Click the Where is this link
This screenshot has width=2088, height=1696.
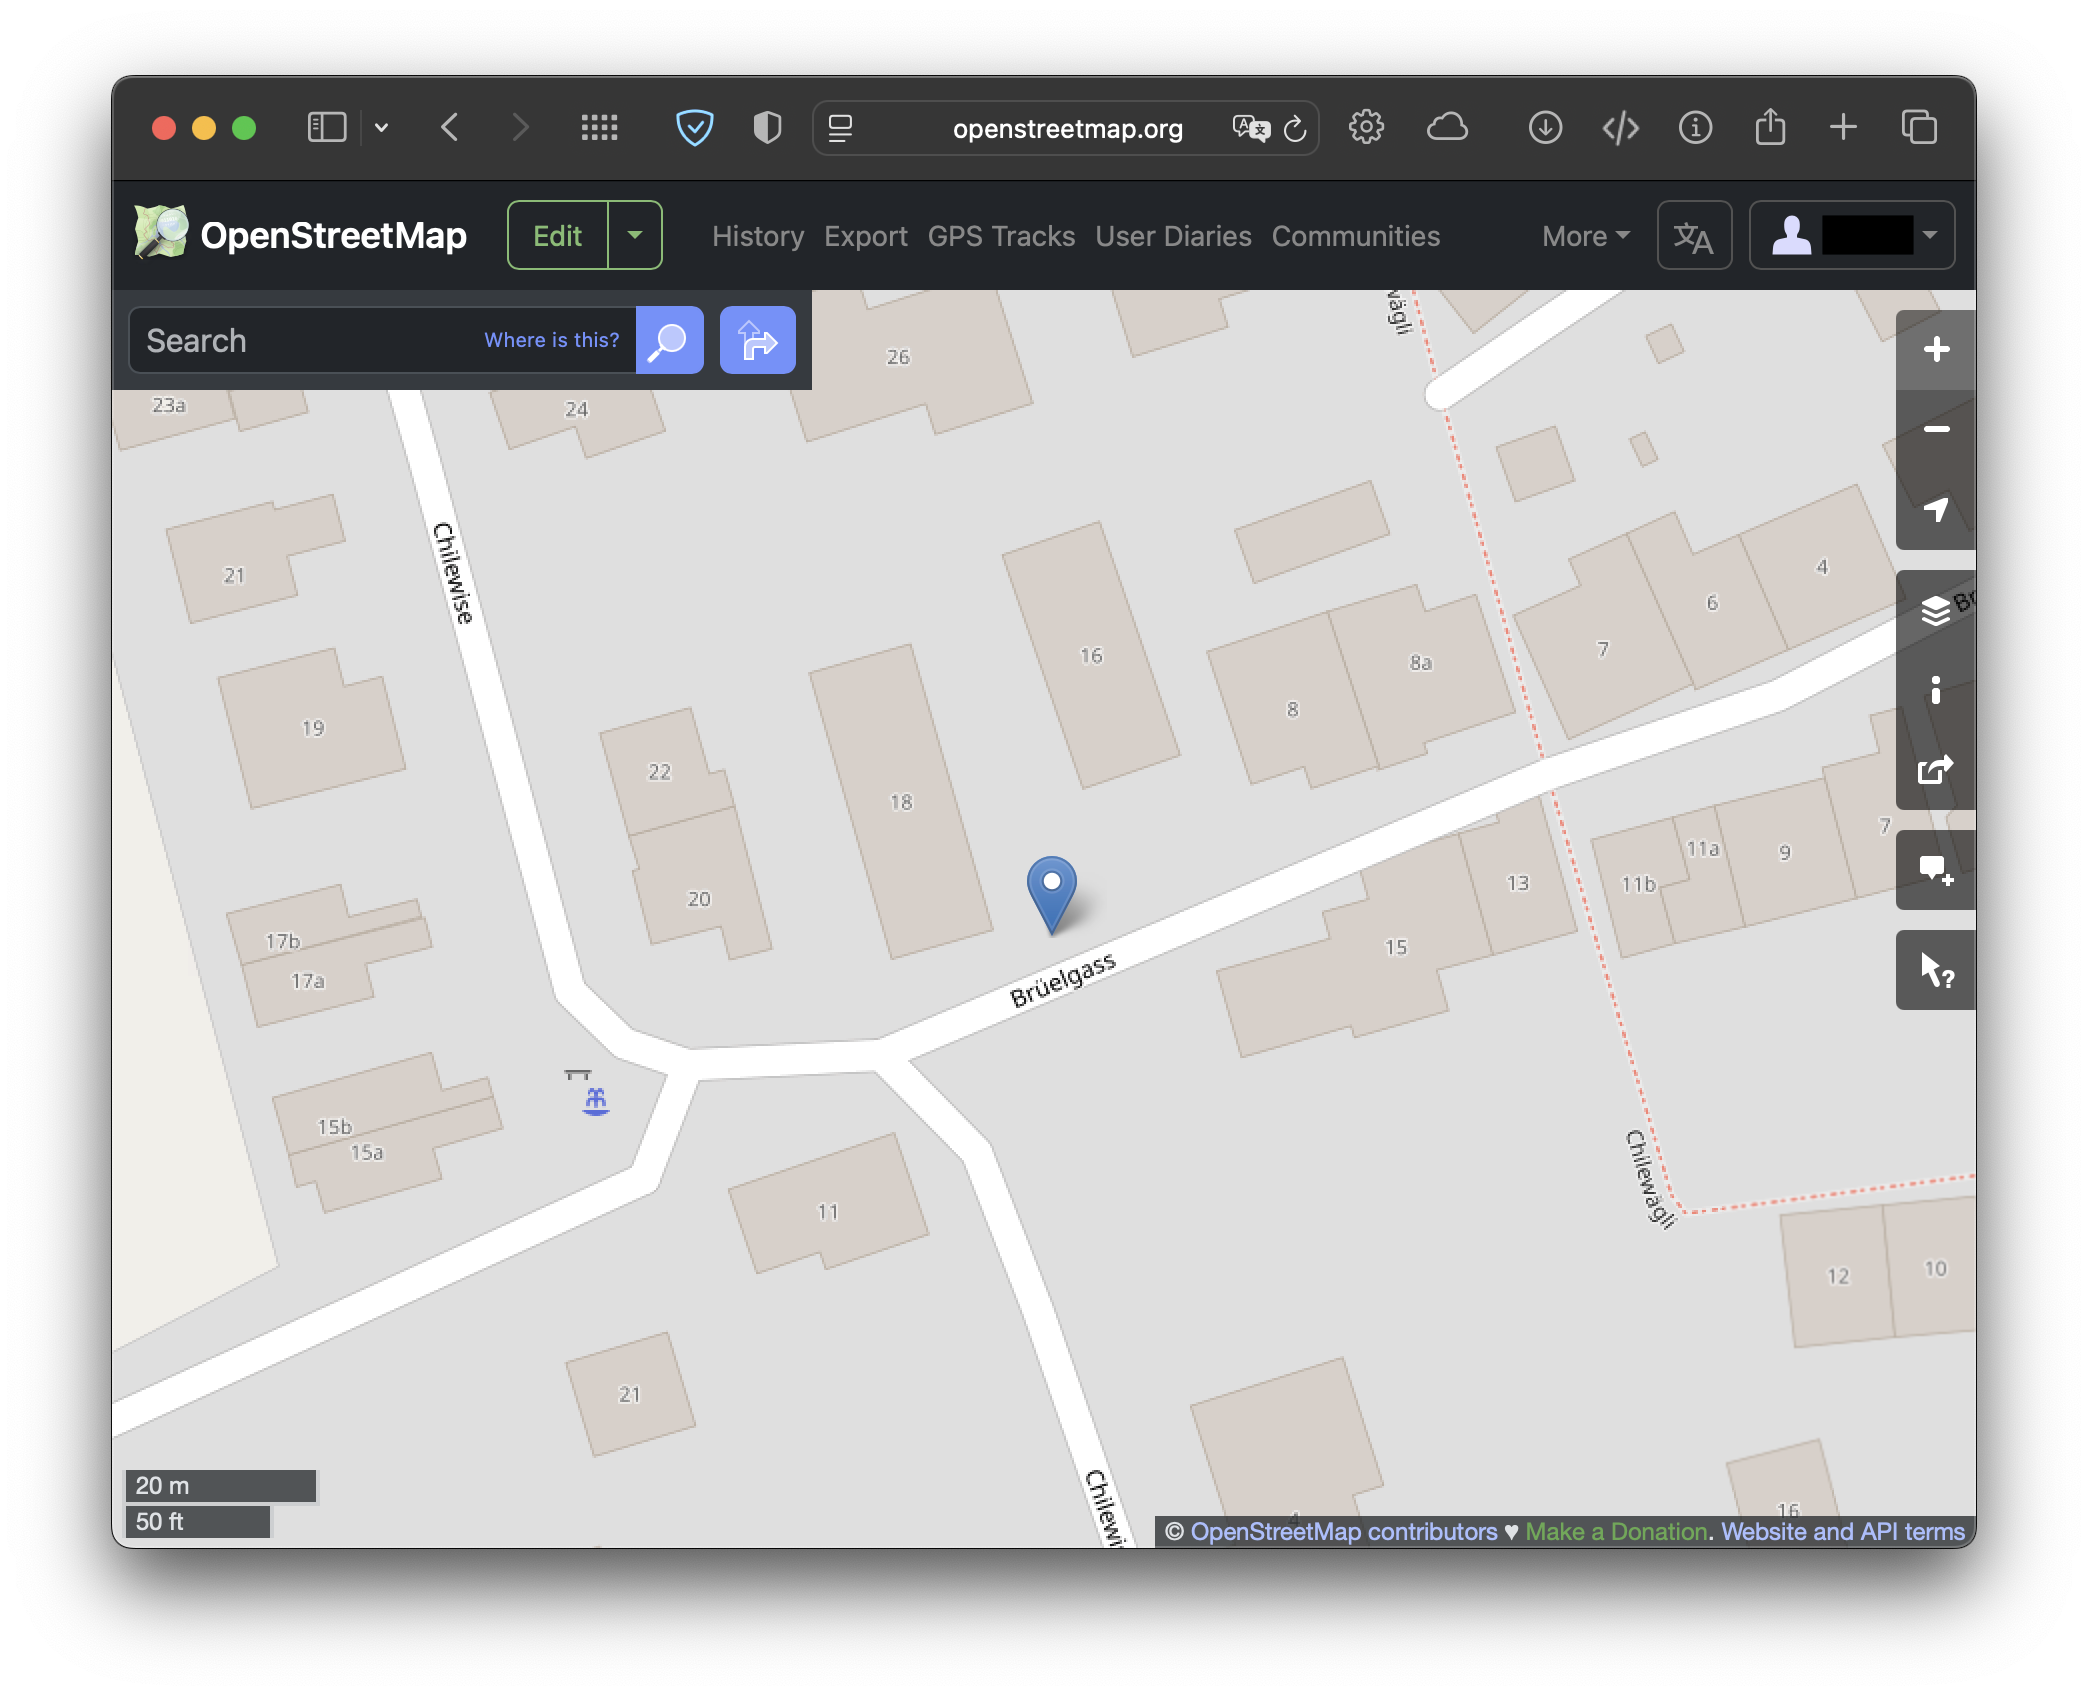coord(551,340)
